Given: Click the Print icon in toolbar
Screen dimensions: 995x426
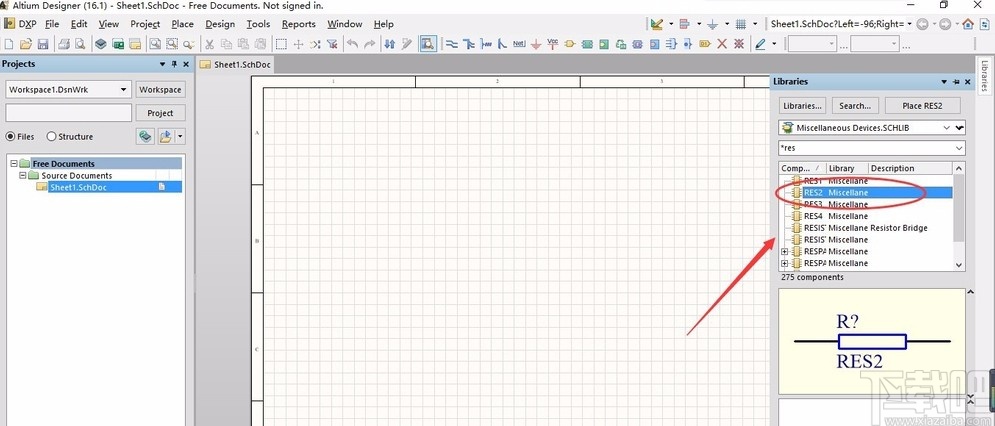Looking at the screenshot, I should 63,44.
